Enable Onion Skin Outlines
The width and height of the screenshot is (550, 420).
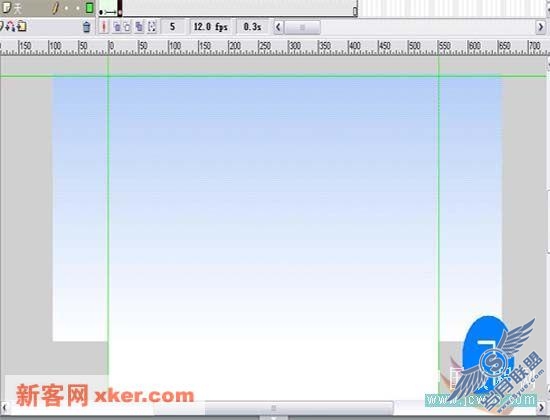(x=127, y=27)
